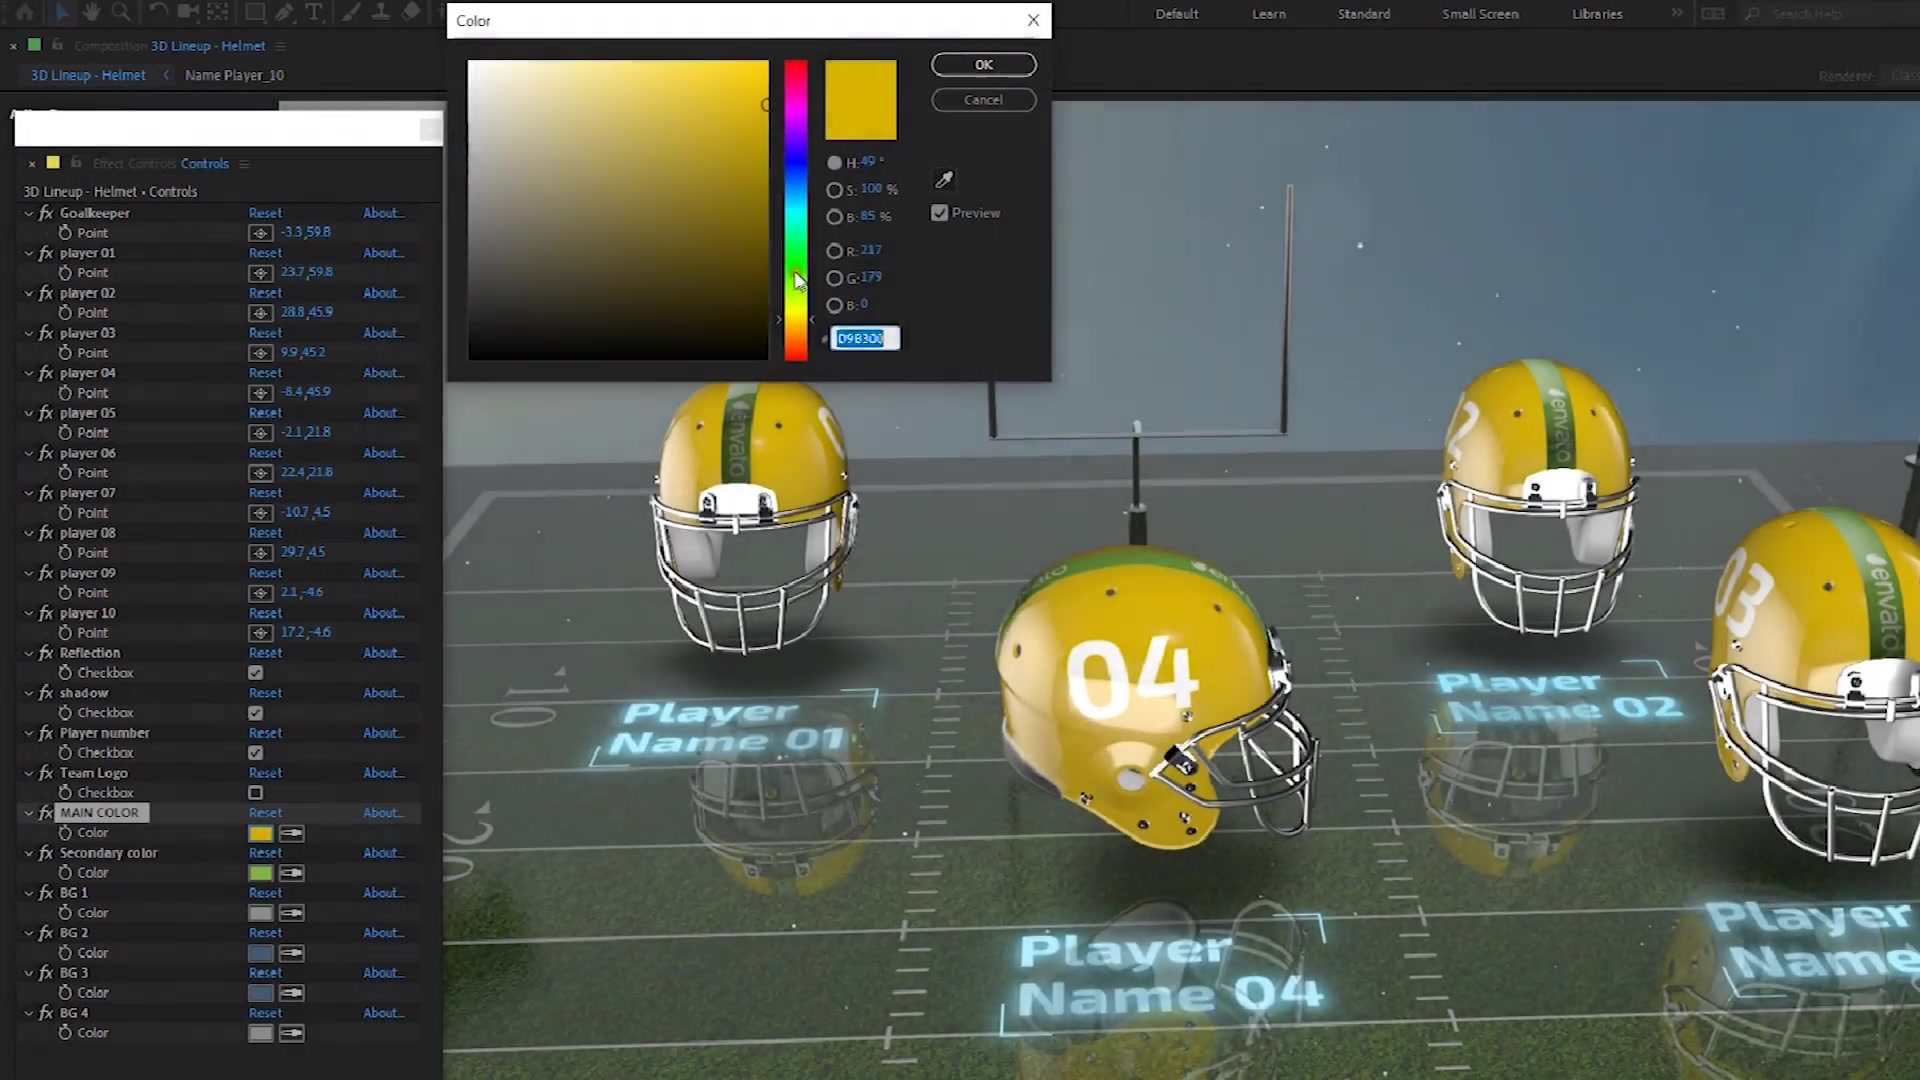Switch to the Learn workspace

(x=1268, y=14)
